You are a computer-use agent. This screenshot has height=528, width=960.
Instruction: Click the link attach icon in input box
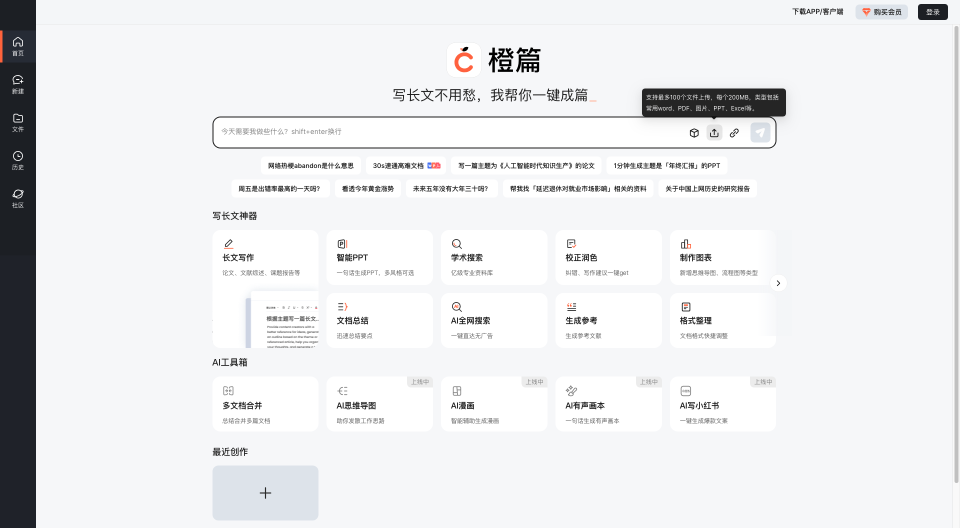734,133
